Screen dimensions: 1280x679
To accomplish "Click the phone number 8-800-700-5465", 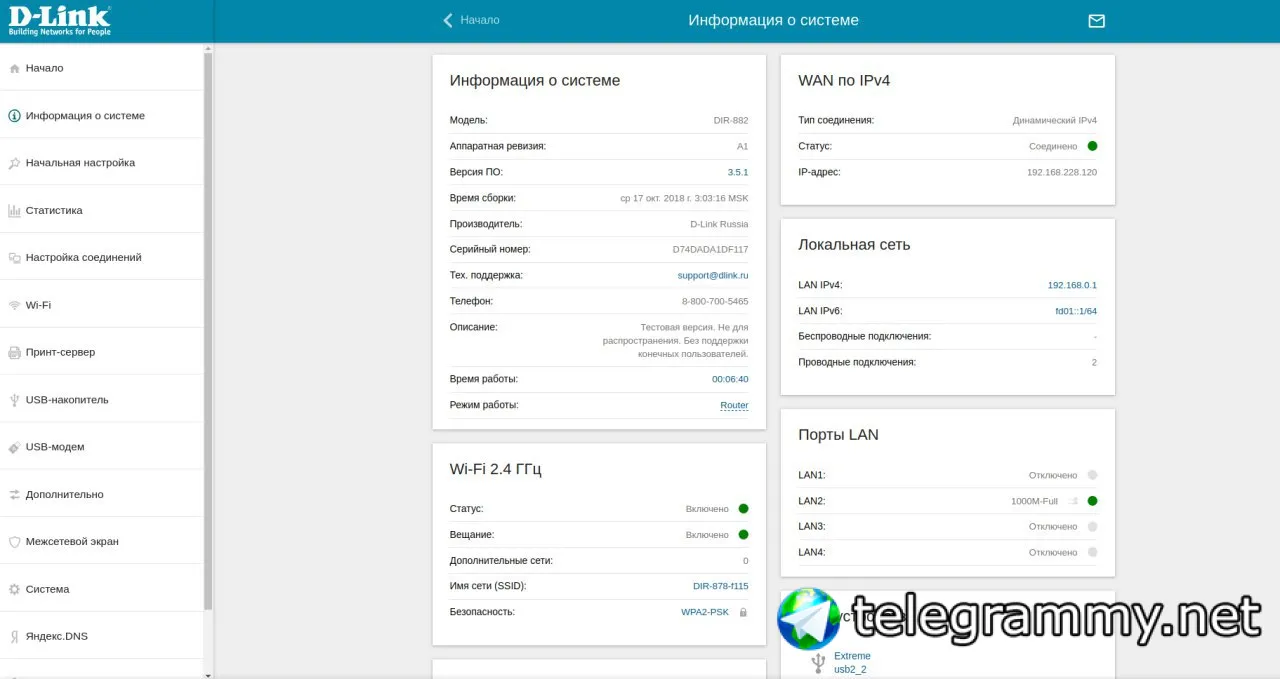I will (715, 301).
